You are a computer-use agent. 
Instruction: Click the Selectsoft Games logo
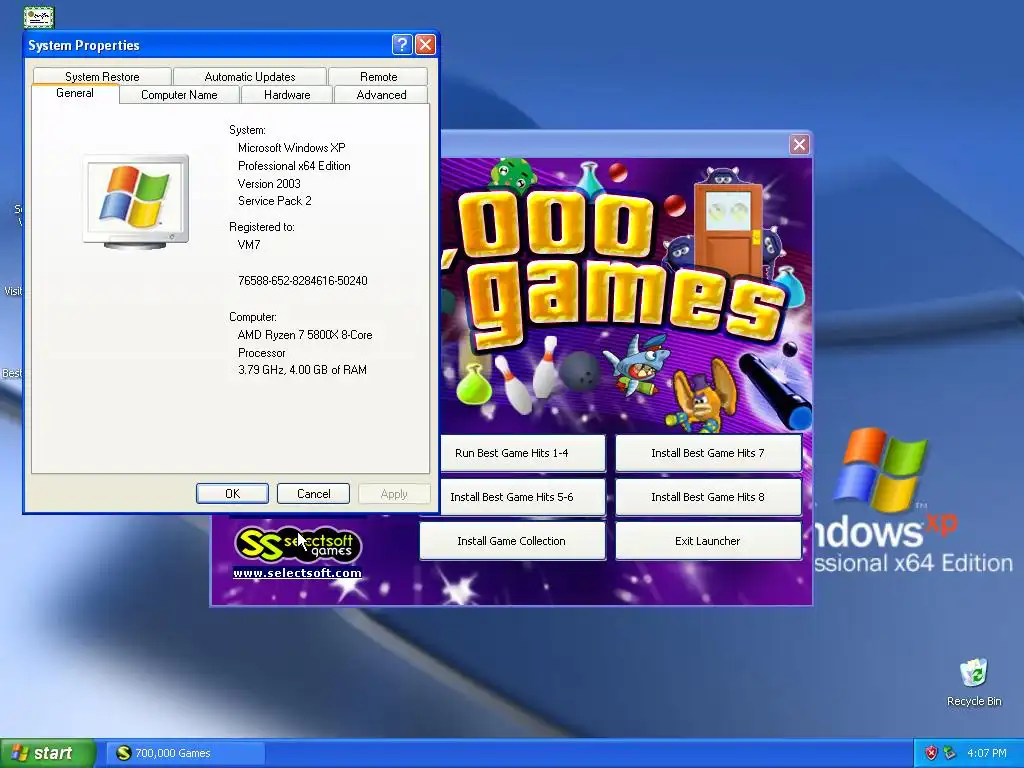pyautogui.click(x=297, y=543)
